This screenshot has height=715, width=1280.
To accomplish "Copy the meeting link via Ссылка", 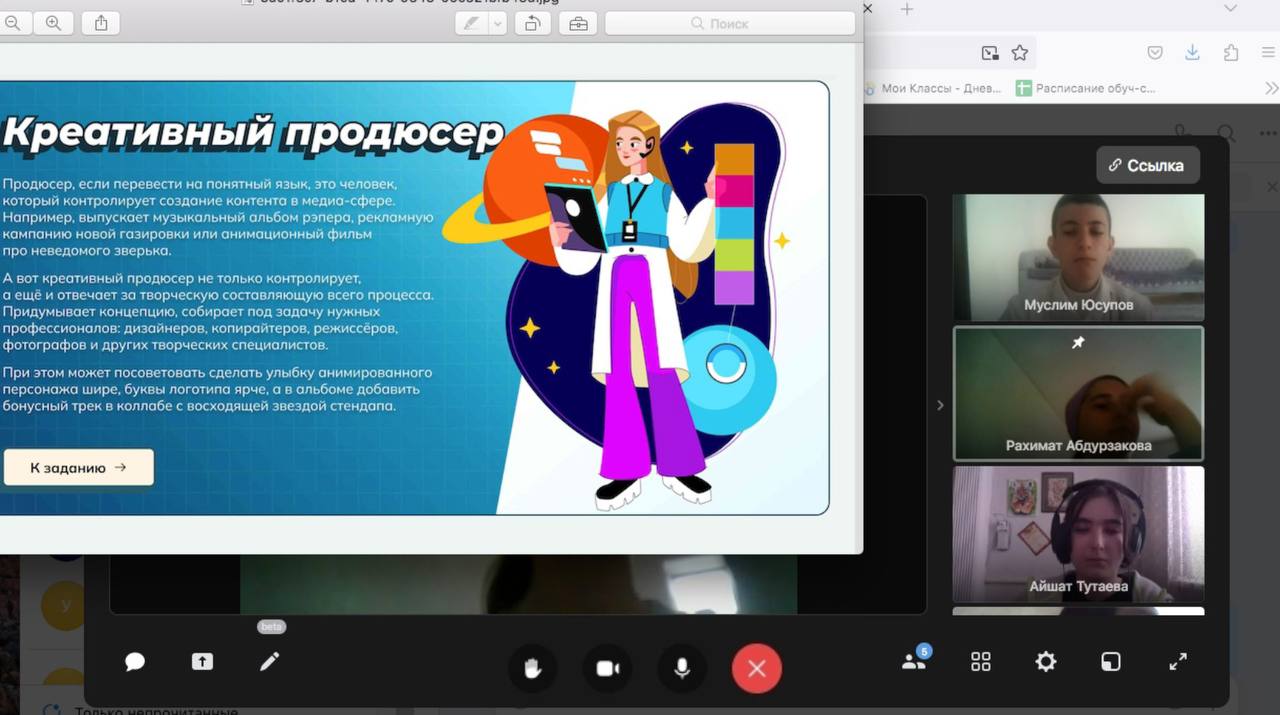I will (x=1147, y=166).
